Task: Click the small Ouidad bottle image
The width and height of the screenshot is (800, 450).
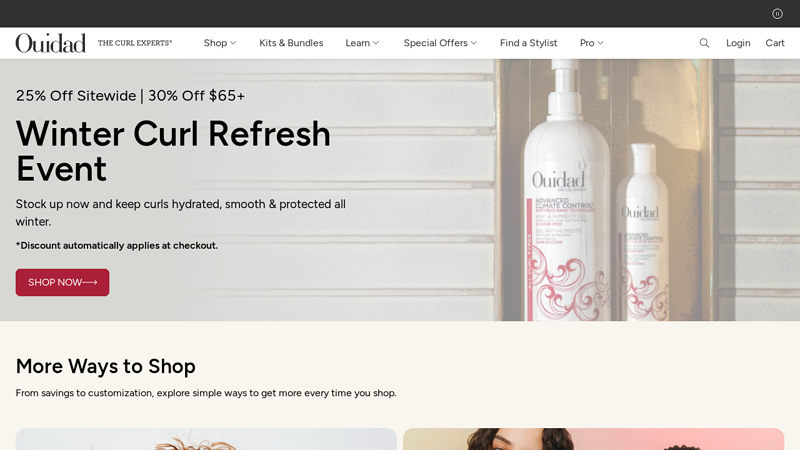Action: tap(642, 232)
